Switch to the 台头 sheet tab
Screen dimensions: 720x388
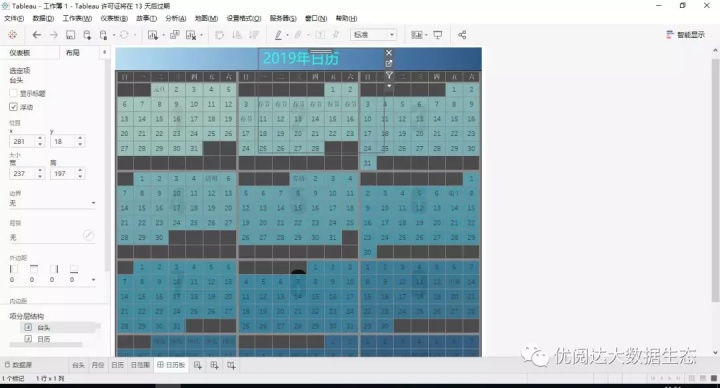point(78,365)
